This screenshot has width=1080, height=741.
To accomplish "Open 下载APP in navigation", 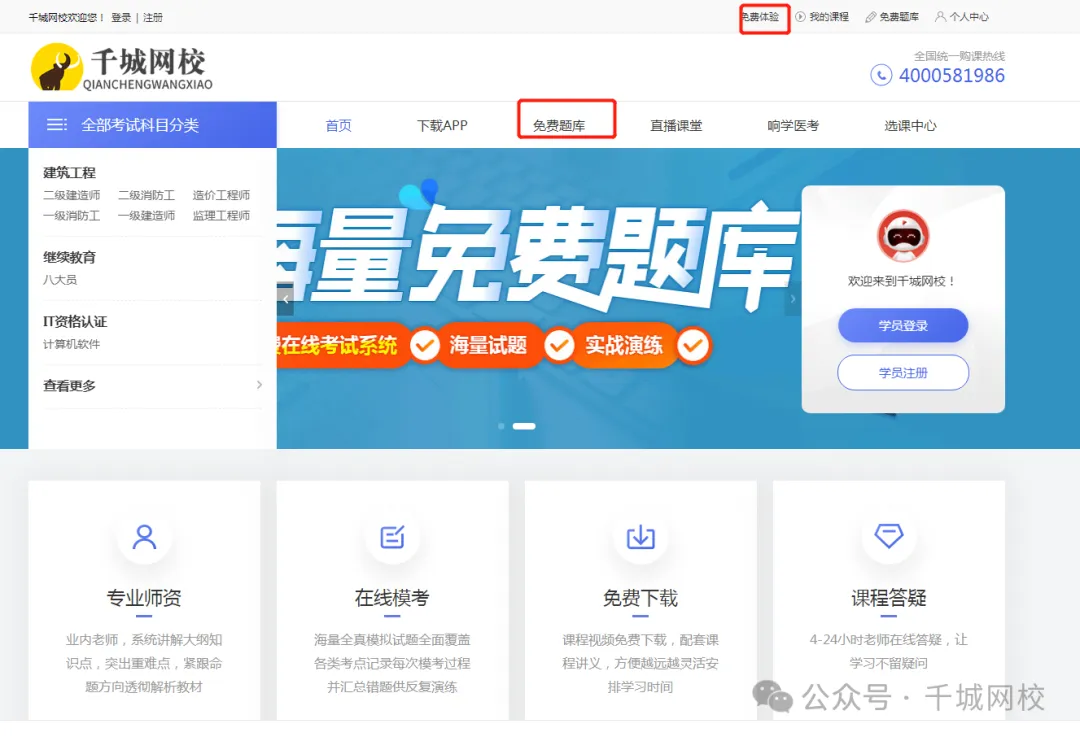I will pyautogui.click(x=442, y=125).
